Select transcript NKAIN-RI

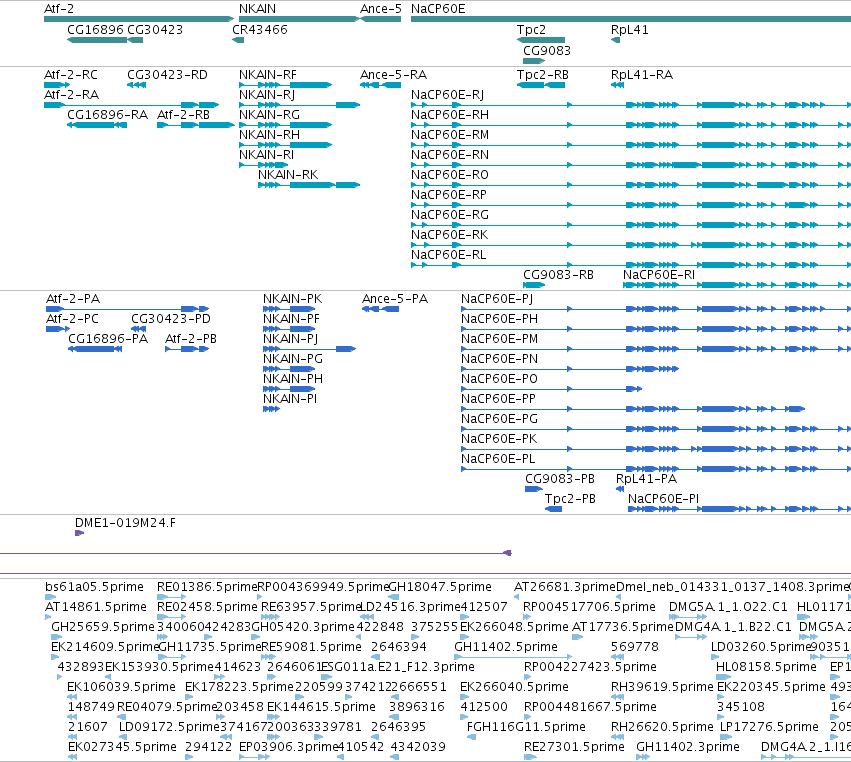pos(266,155)
